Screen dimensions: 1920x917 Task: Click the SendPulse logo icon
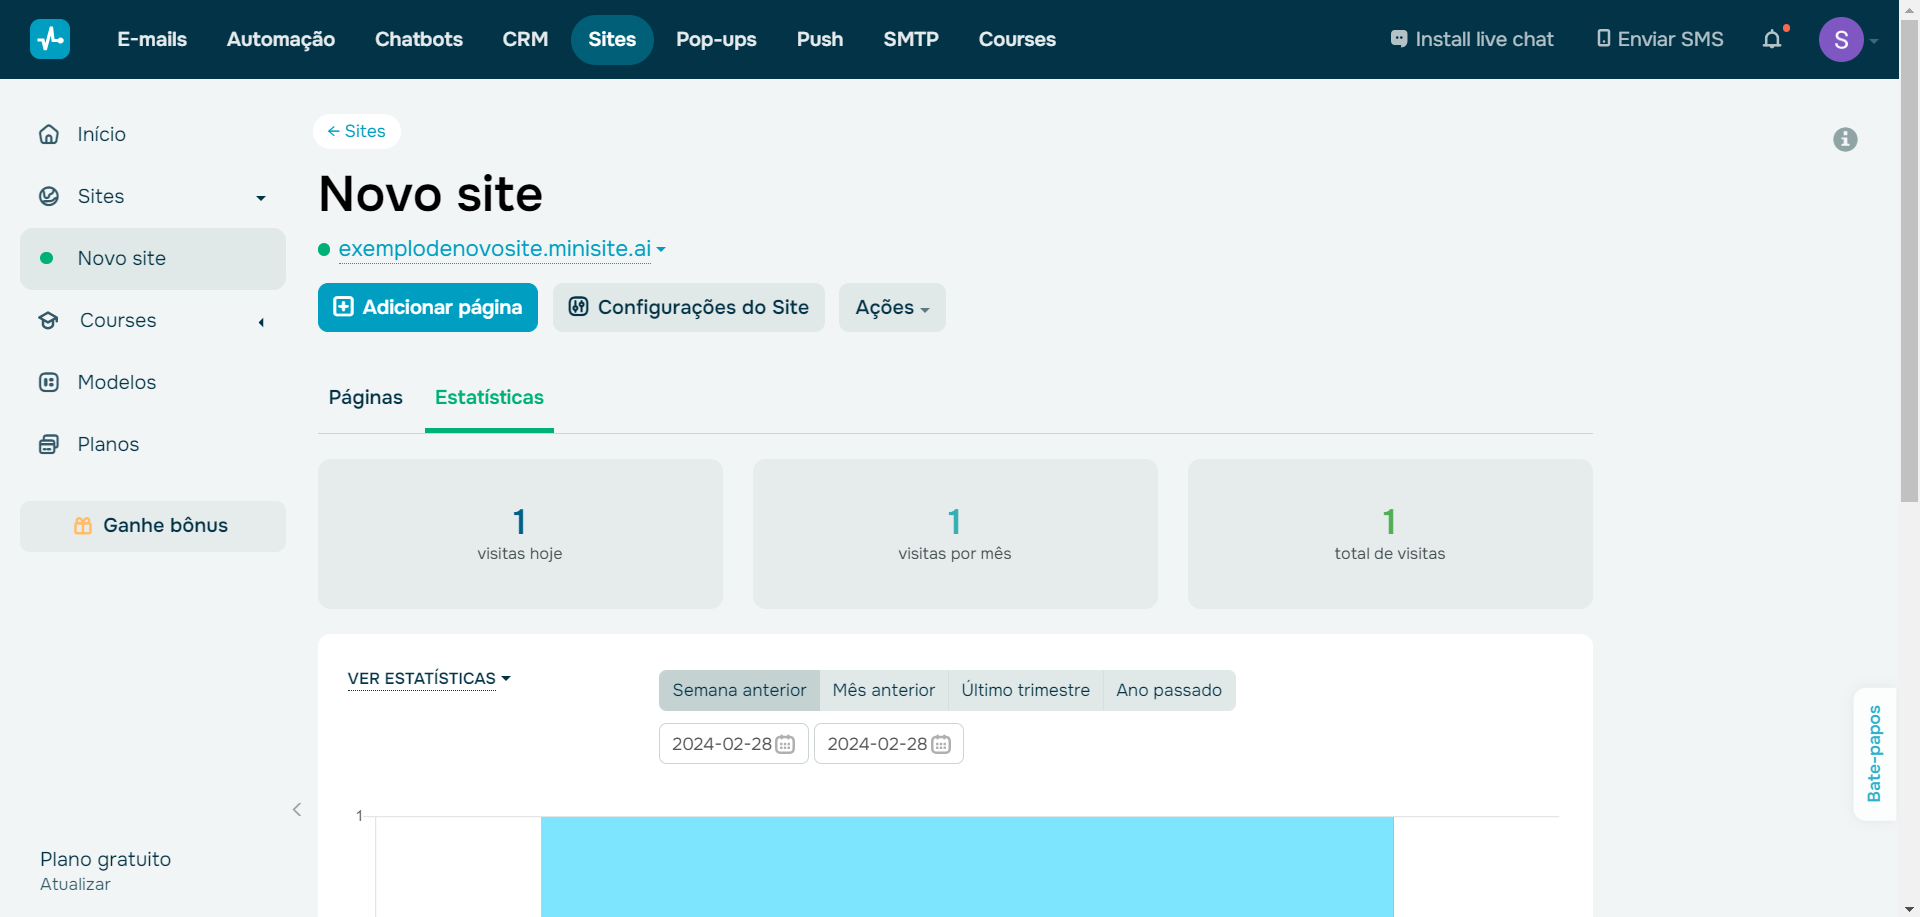(50, 39)
